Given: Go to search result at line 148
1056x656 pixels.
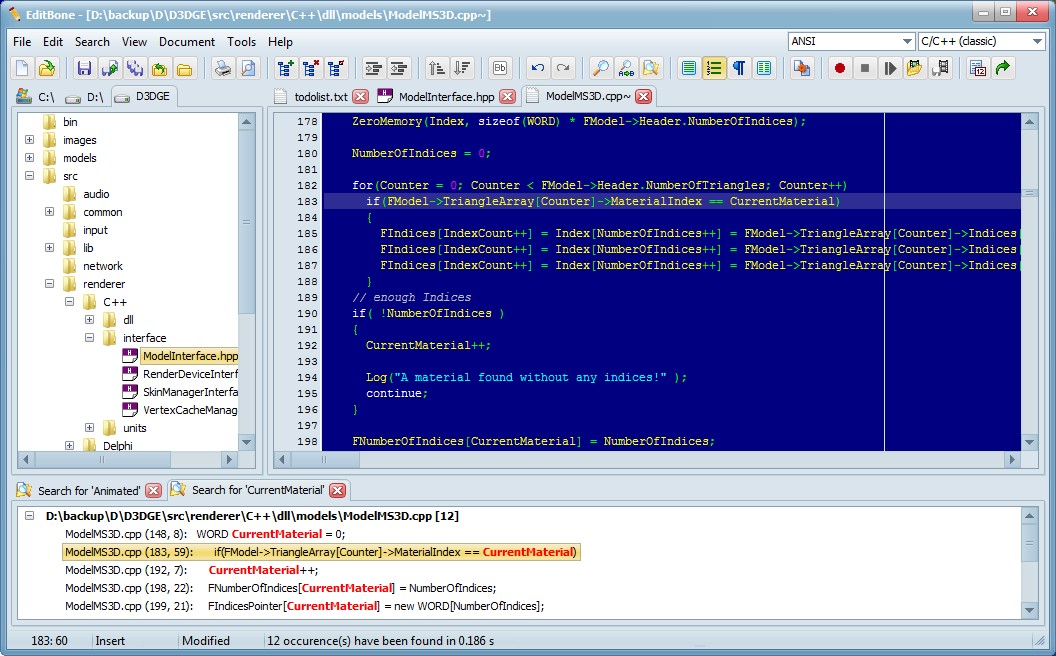Looking at the screenshot, I should pos(205,534).
